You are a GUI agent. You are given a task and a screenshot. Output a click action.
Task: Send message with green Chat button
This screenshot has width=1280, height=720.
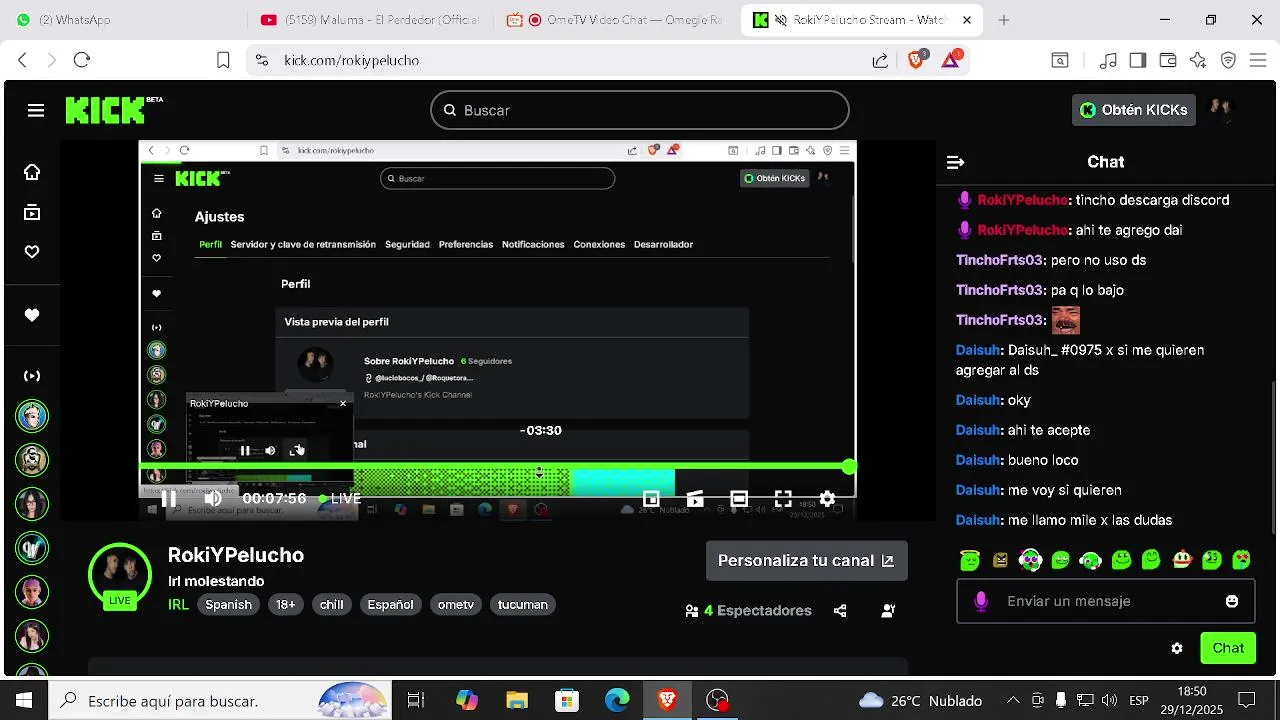tap(1228, 648)
